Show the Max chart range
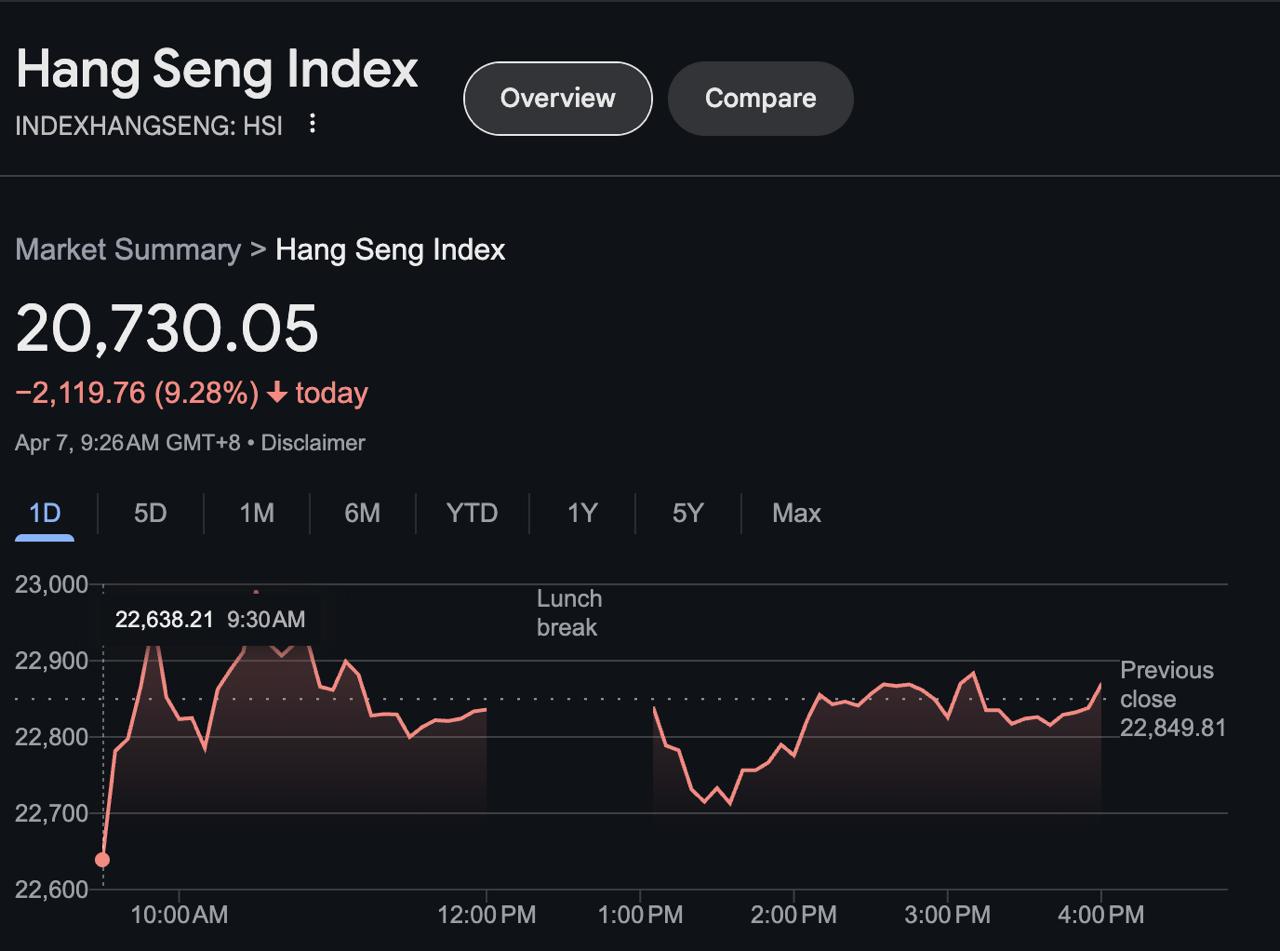This screenshot has width=1280, height=951. pos(796,513)
